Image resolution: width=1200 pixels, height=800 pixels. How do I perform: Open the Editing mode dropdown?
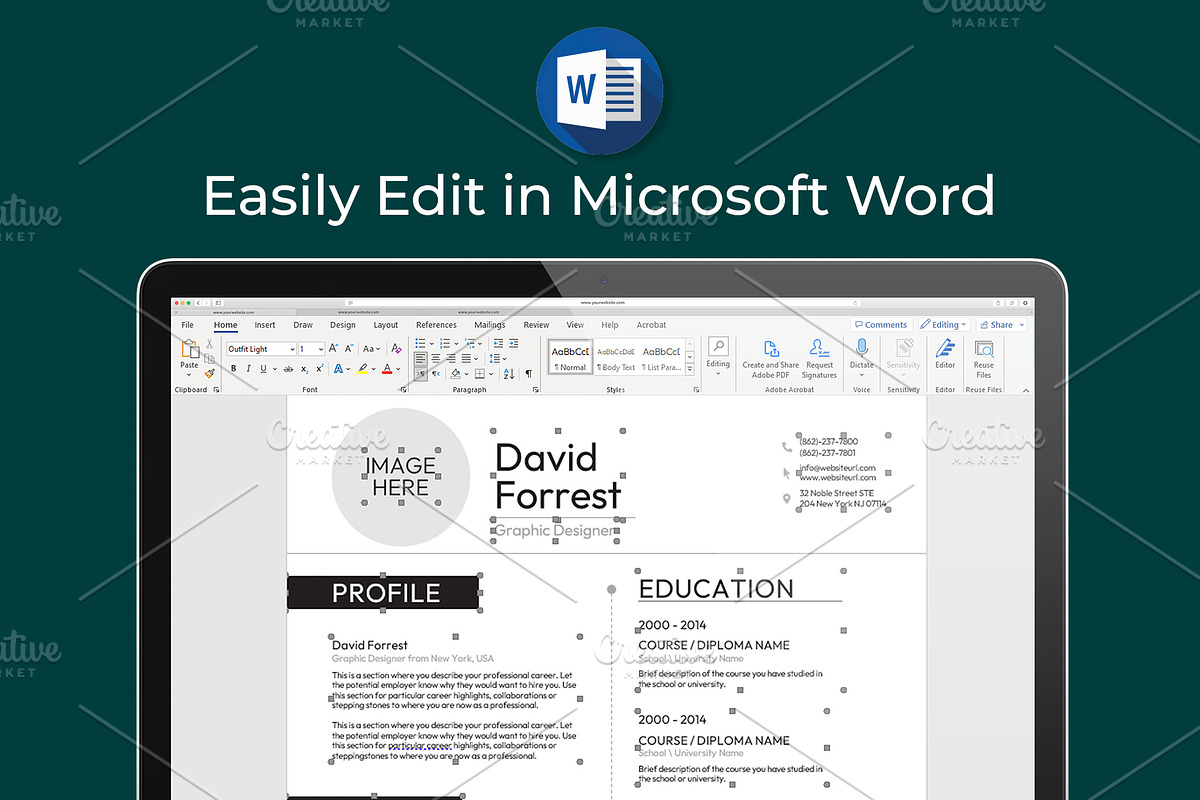pyautogui.click(x=945, y=324)
